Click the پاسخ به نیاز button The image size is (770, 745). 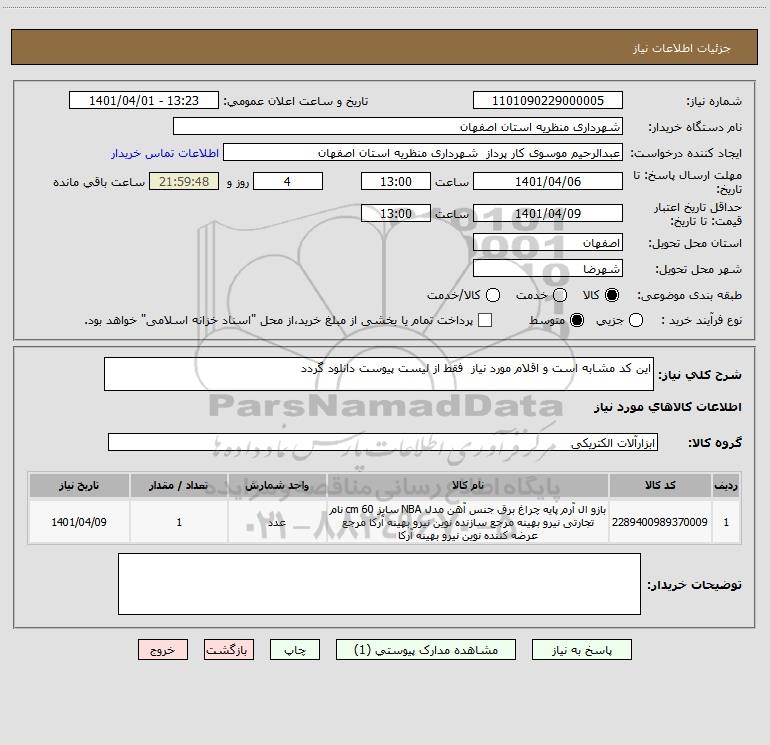(x=581, y=650)
